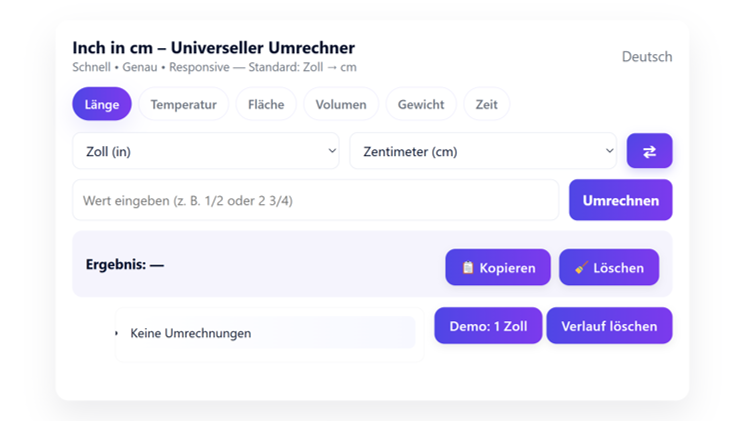Switch to the Zeit tab
This screenshot has width=749, height=421.
[x=486, y=104]
